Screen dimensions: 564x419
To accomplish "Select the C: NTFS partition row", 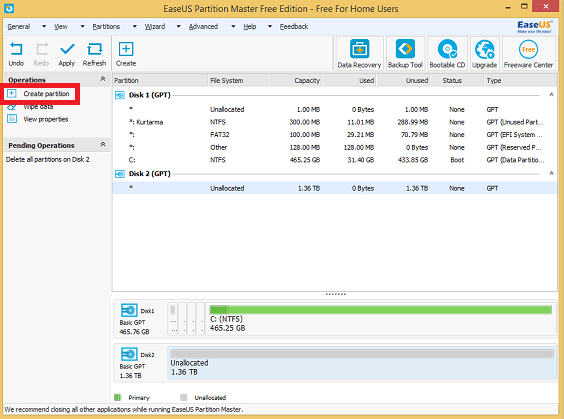I will coord(335,160).
